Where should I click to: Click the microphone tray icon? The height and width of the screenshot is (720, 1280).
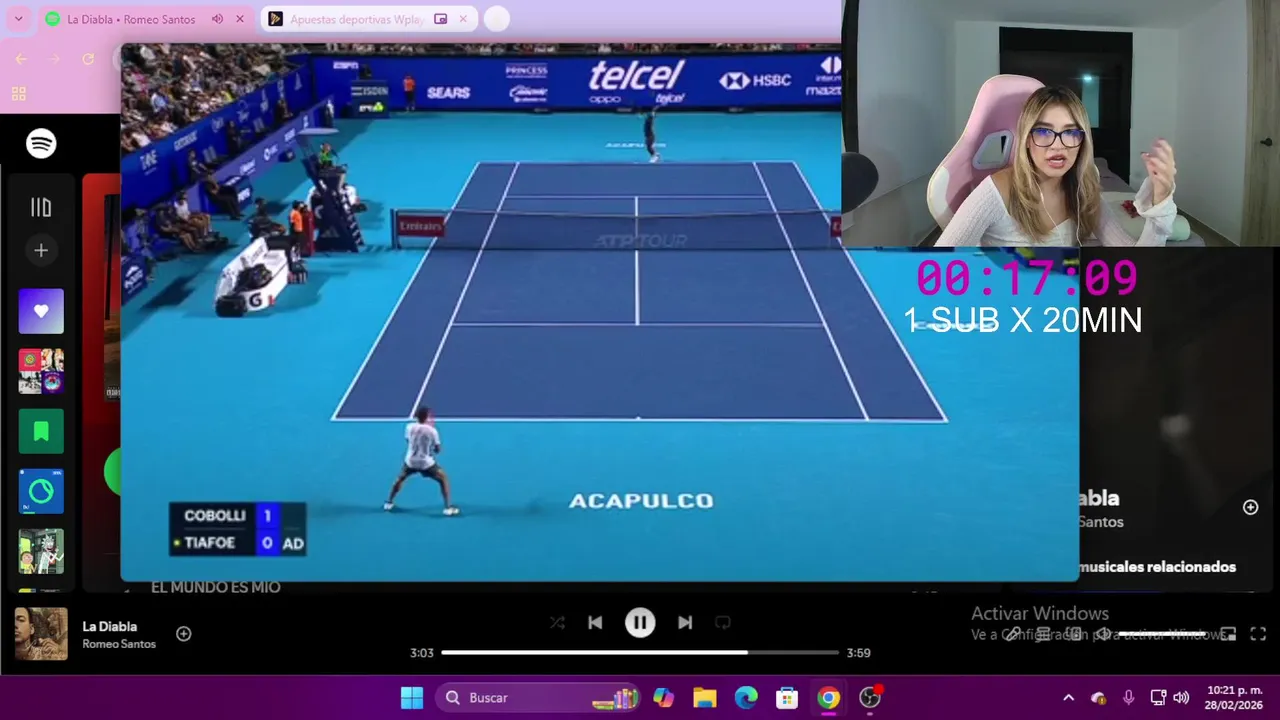(1128, 698)
